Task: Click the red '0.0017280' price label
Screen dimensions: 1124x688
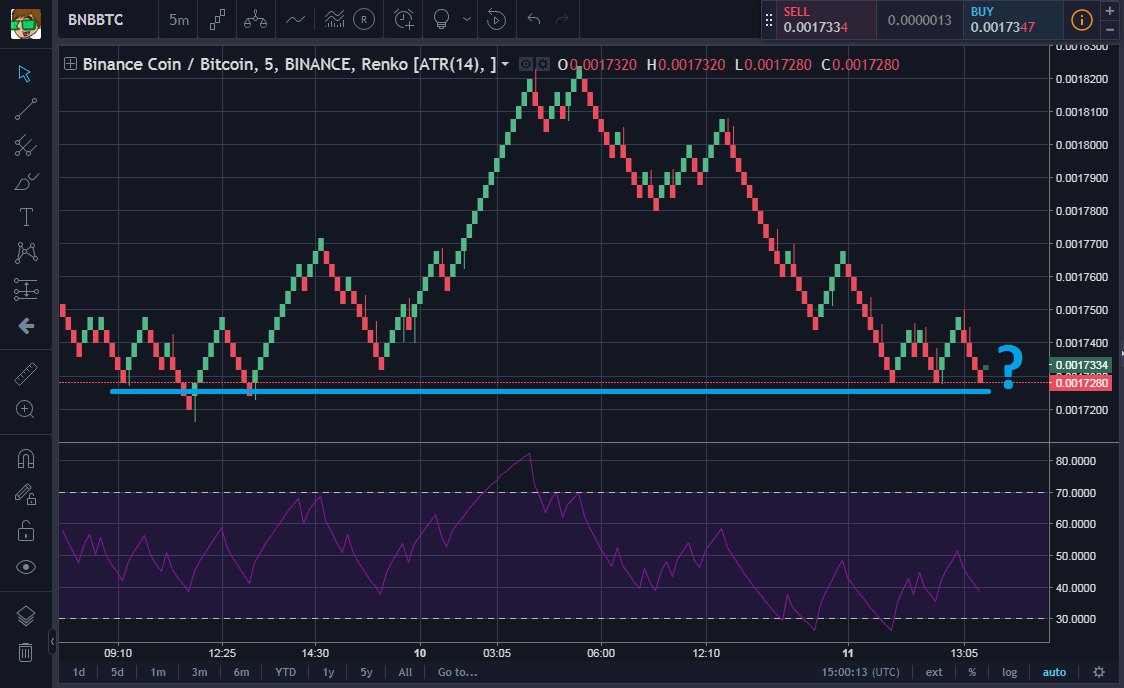Action: tap(1080, 383)
